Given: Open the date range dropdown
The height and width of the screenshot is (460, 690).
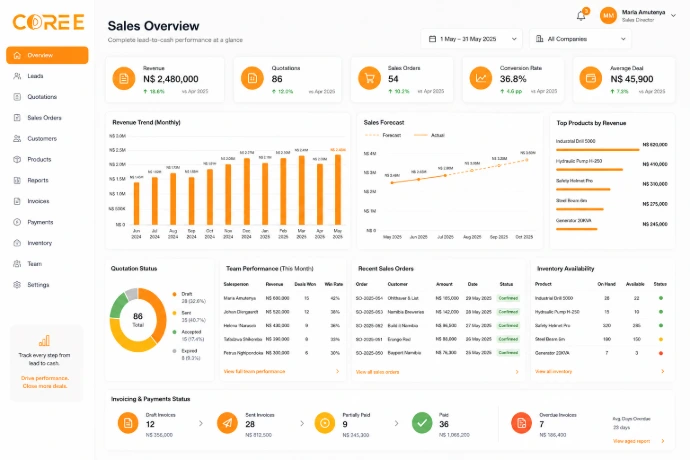Looking at the screenshot, I should coord(472,39).
